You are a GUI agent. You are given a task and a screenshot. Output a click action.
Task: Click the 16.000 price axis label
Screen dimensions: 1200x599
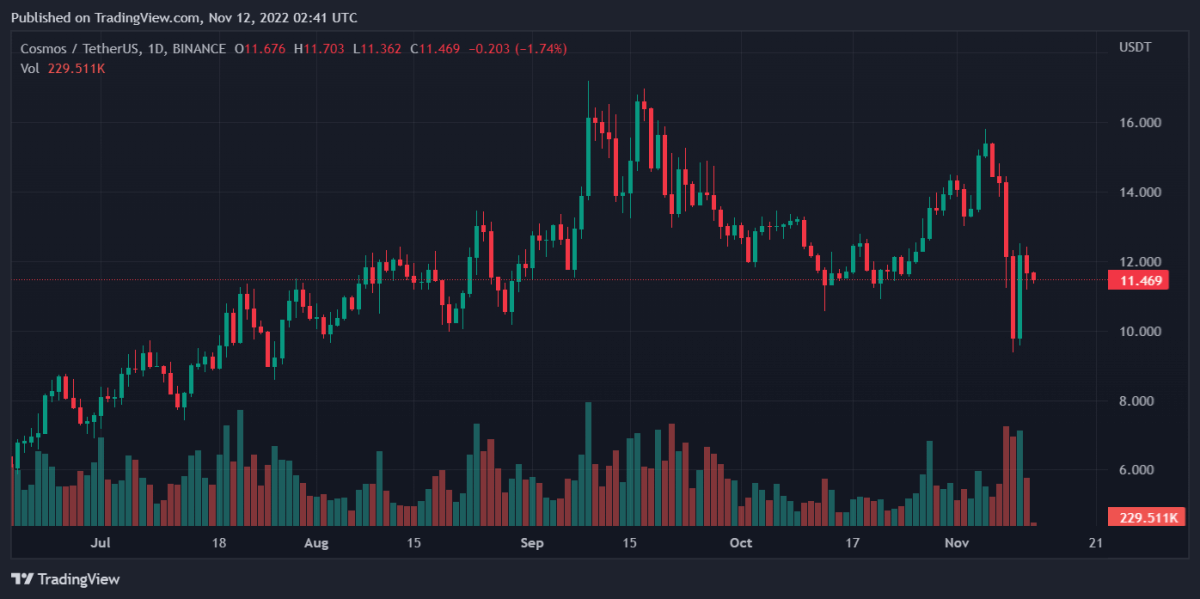coord(1140,123)
